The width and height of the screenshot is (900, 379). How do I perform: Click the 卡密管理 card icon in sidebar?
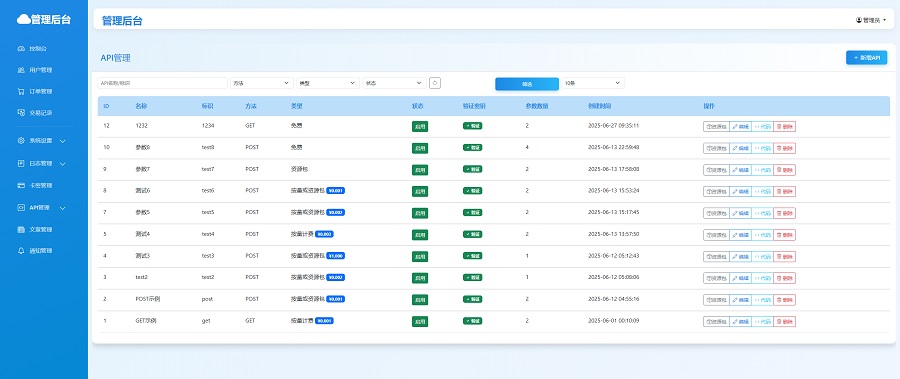21,185
